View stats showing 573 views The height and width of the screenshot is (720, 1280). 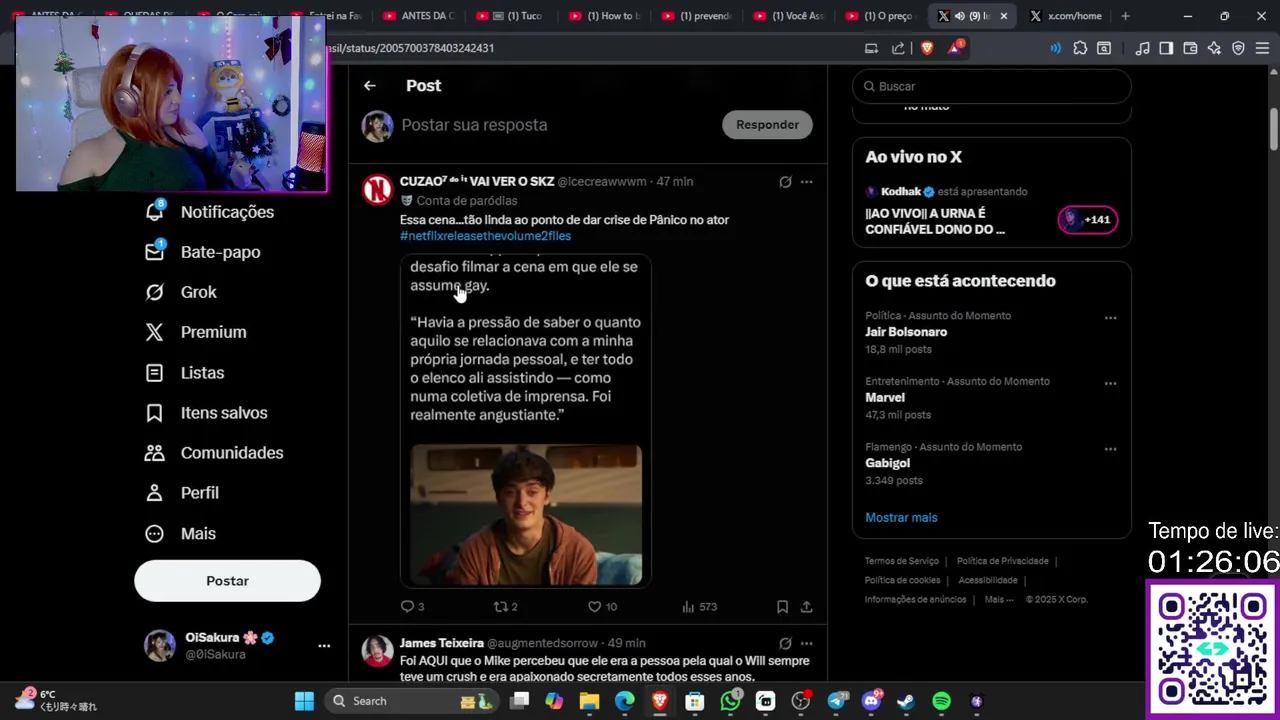click(699, 607)
